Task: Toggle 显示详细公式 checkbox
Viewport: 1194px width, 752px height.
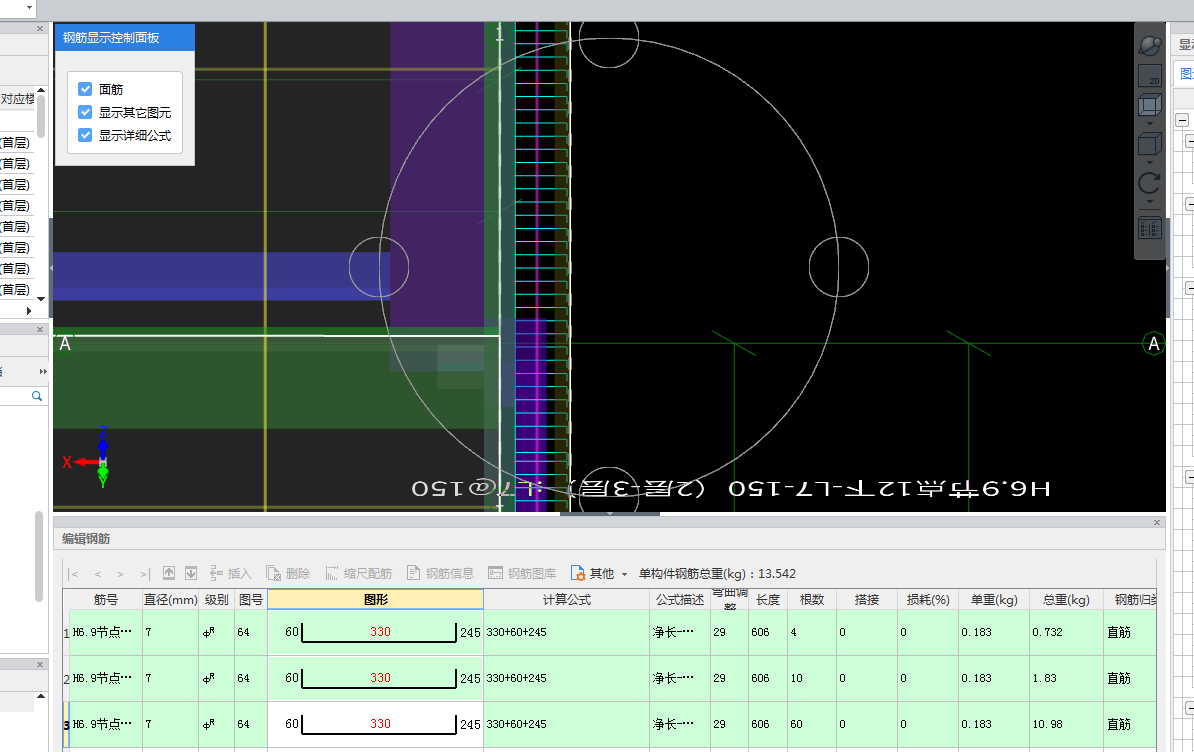Action: tap(85, 135)
